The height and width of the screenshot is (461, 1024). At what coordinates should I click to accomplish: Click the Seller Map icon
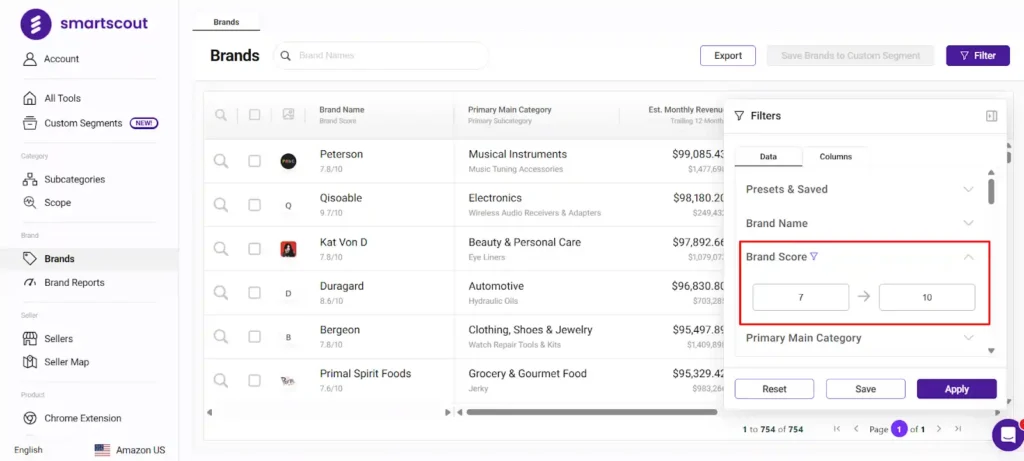(29, 362)
